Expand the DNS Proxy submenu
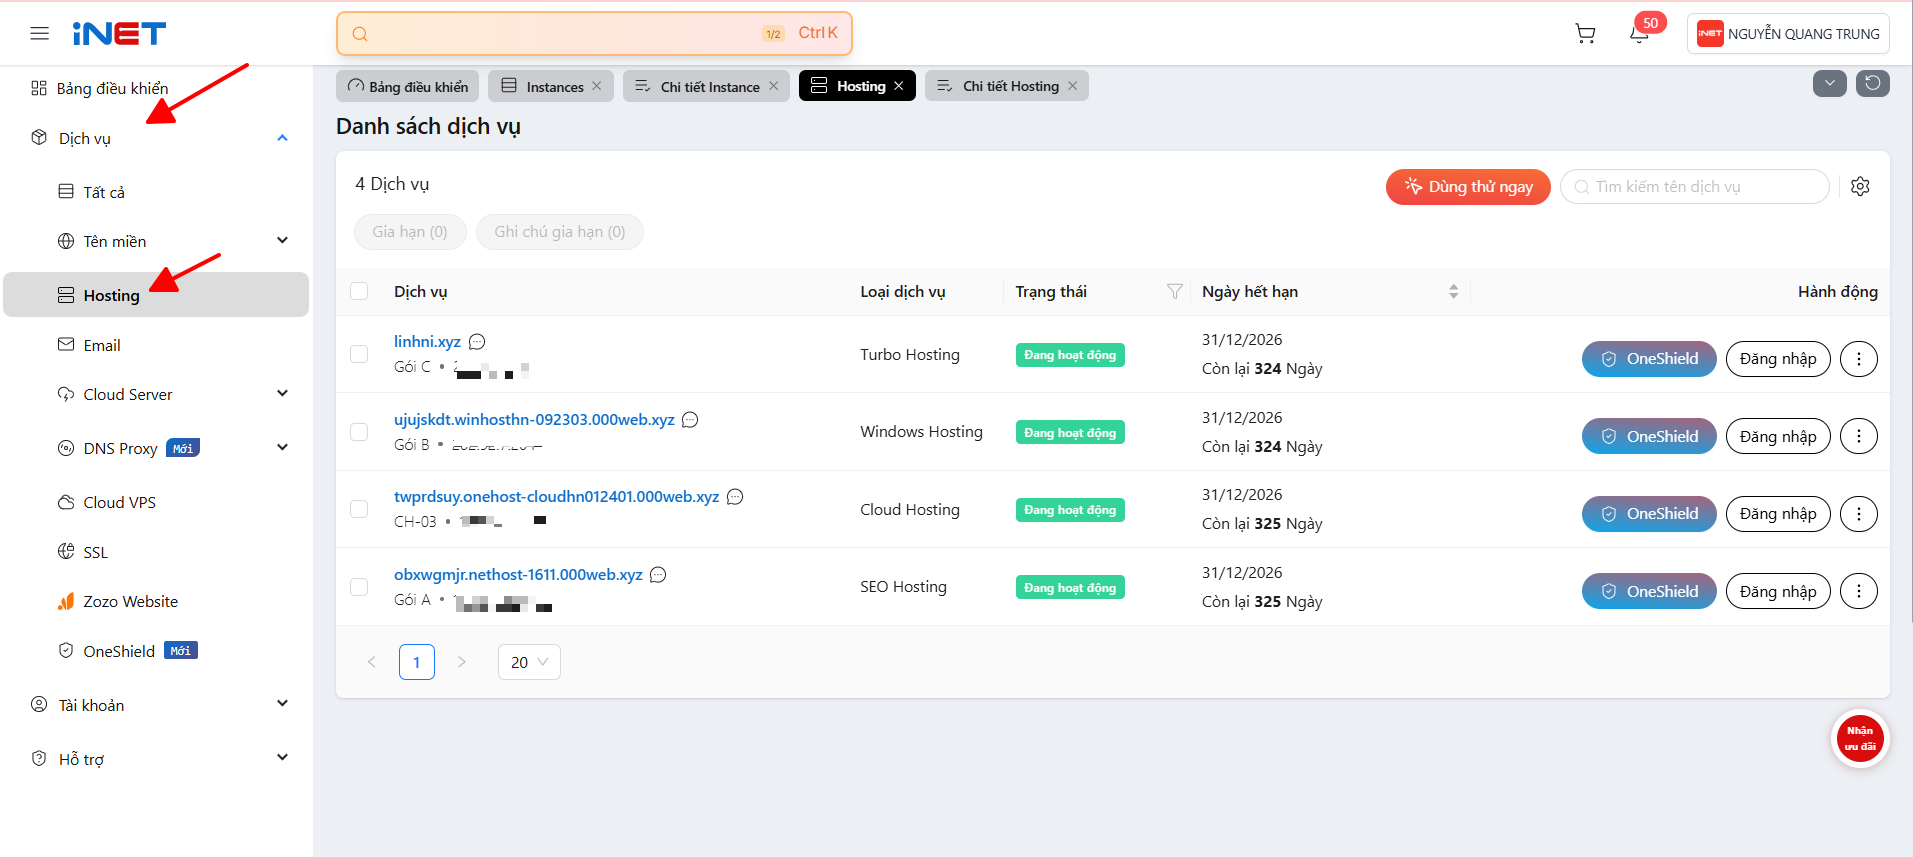This screenshot has height=857, width=1913. point(282,448)
